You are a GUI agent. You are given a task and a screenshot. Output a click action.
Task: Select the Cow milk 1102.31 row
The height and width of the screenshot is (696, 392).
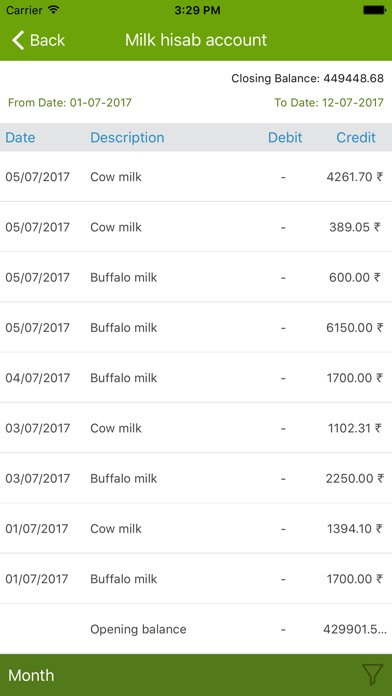(196, 428)
